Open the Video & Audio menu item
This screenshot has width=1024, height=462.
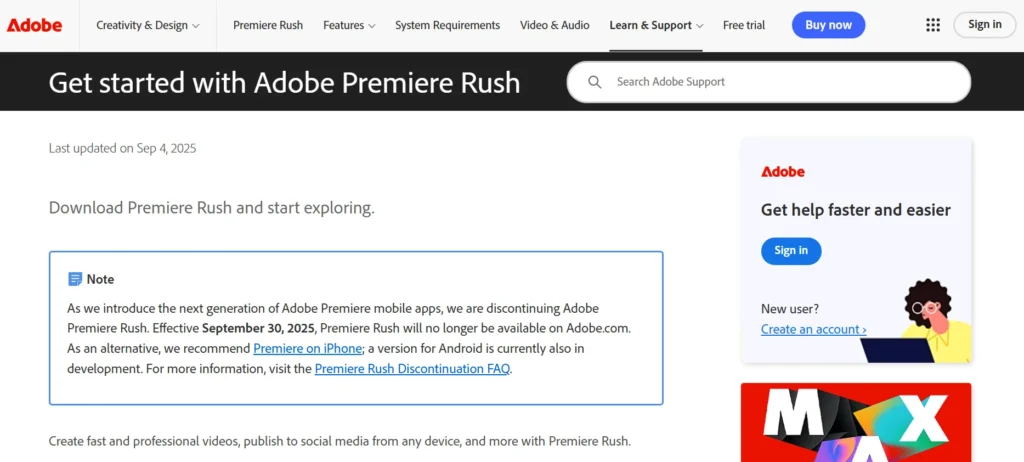click(554, 25)
